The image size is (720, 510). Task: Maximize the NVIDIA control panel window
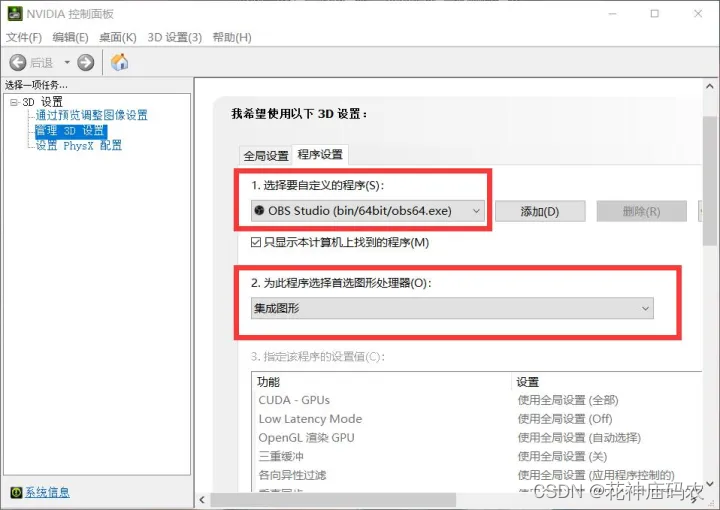(x=655, y=13)
